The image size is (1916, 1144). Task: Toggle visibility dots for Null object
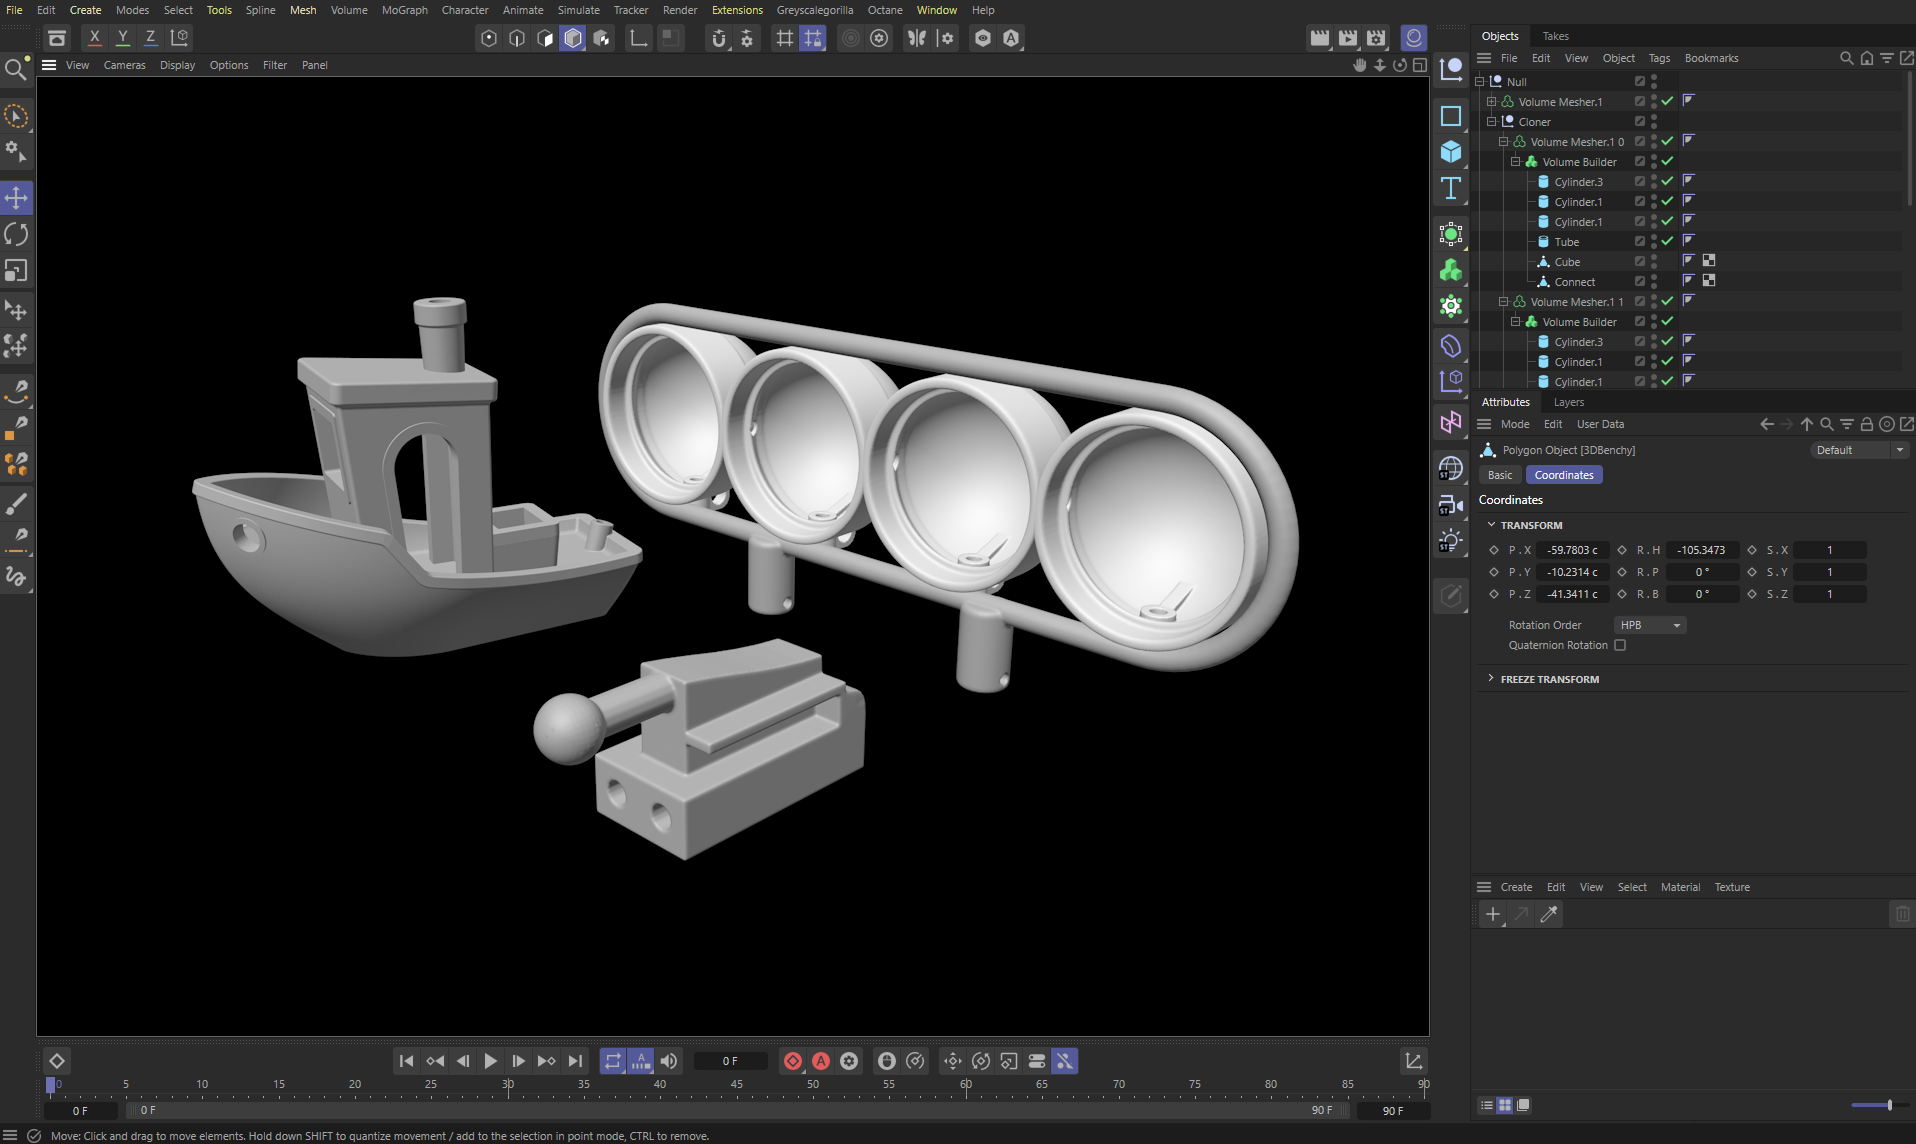point(1654,81)
